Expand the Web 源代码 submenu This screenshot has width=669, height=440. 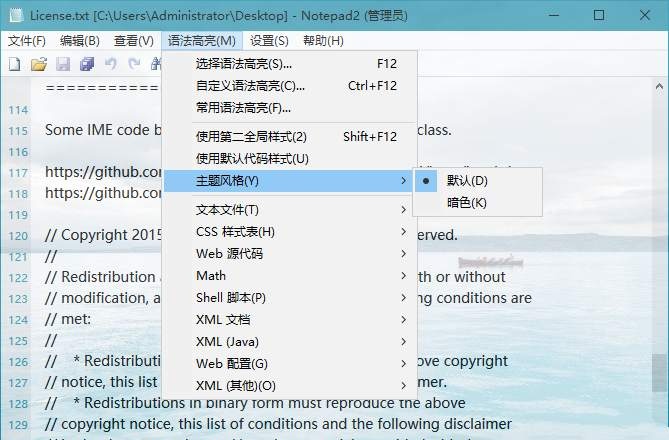(x=290, y=254)
